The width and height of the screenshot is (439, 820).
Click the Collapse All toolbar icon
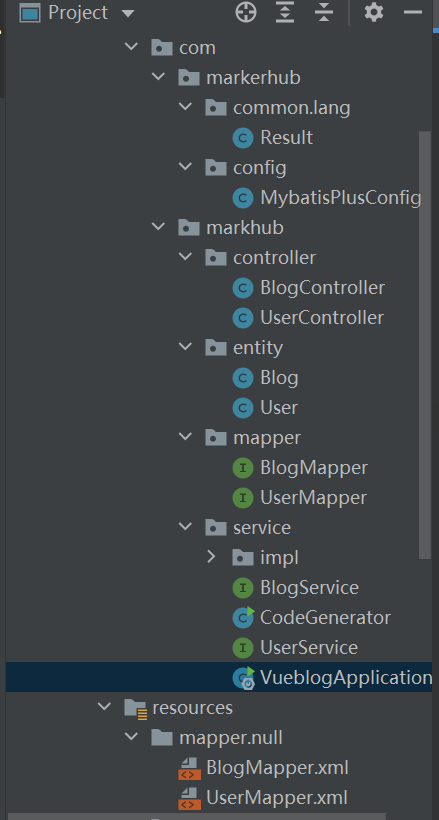[x=324, y=12]
